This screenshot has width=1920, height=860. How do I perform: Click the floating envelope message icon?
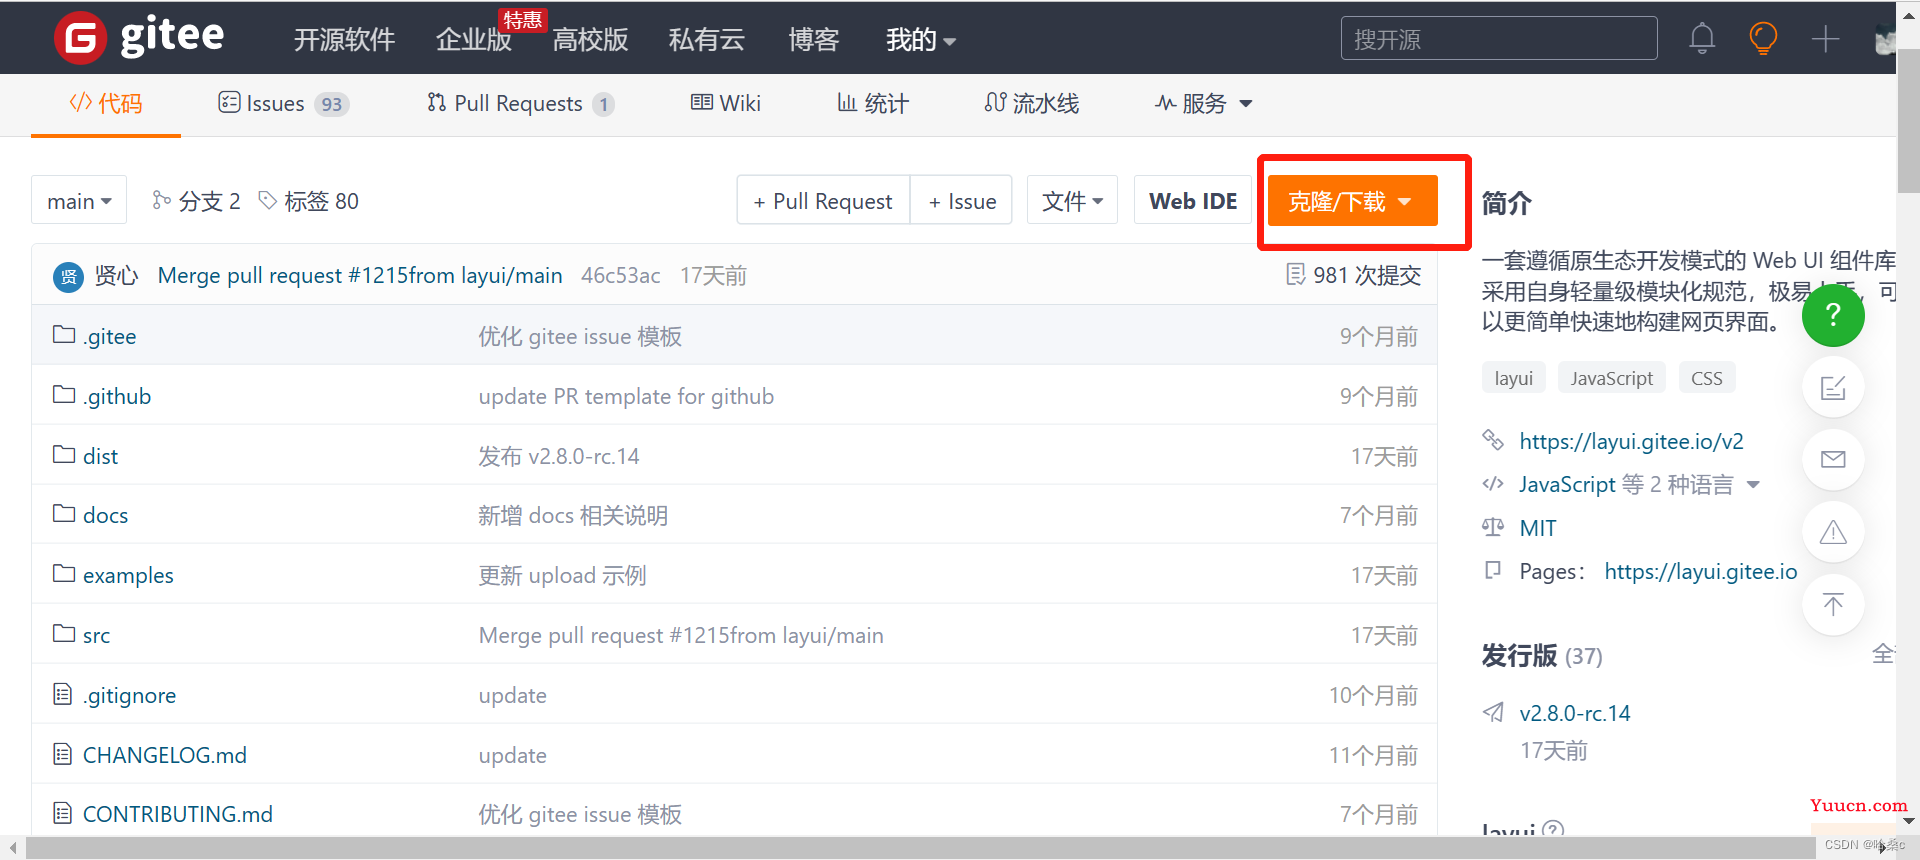pyautogui.click(x=1833, y=459)
